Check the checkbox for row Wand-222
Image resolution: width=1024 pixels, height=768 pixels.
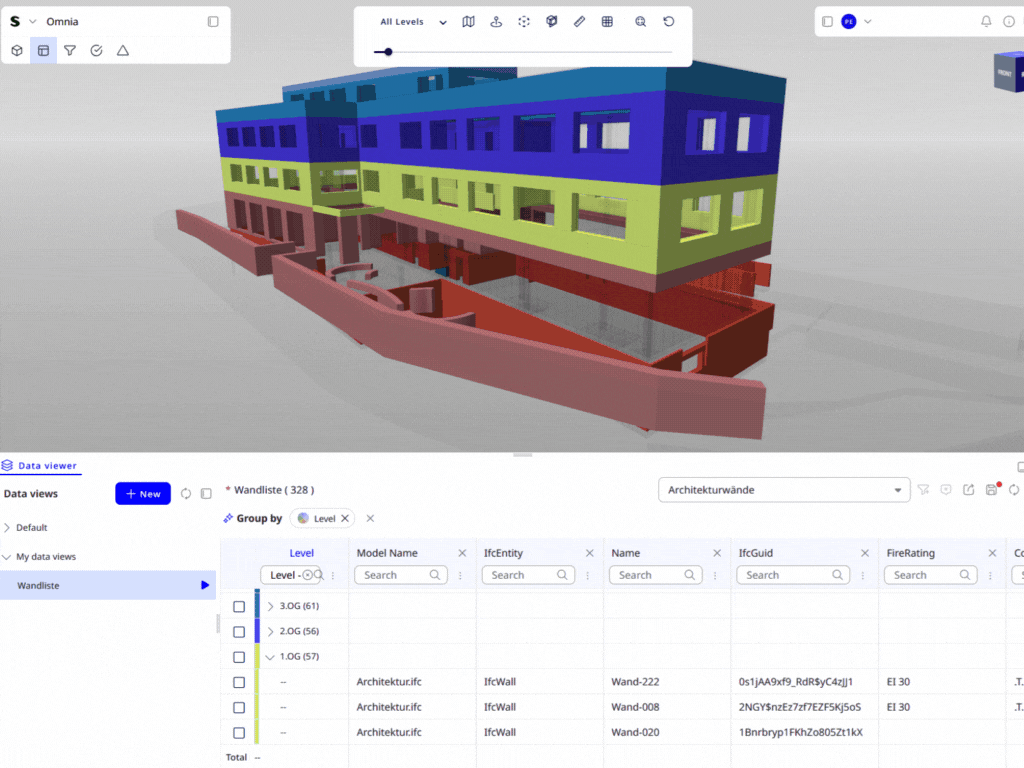pyautogui.click(x=238, y=682)
